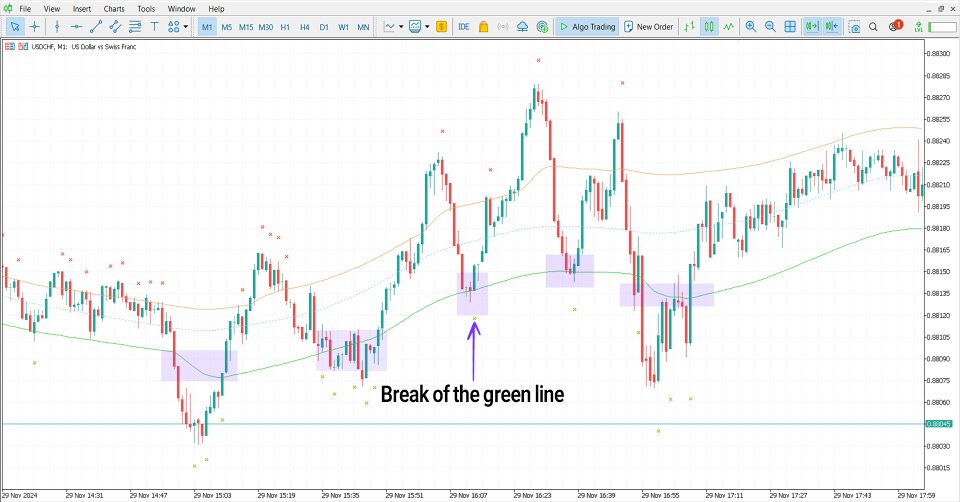Image resolution: width=960 pixels, height=502 pixels.
Task: Activate the crosshair tool
Action: click(35, 27)
